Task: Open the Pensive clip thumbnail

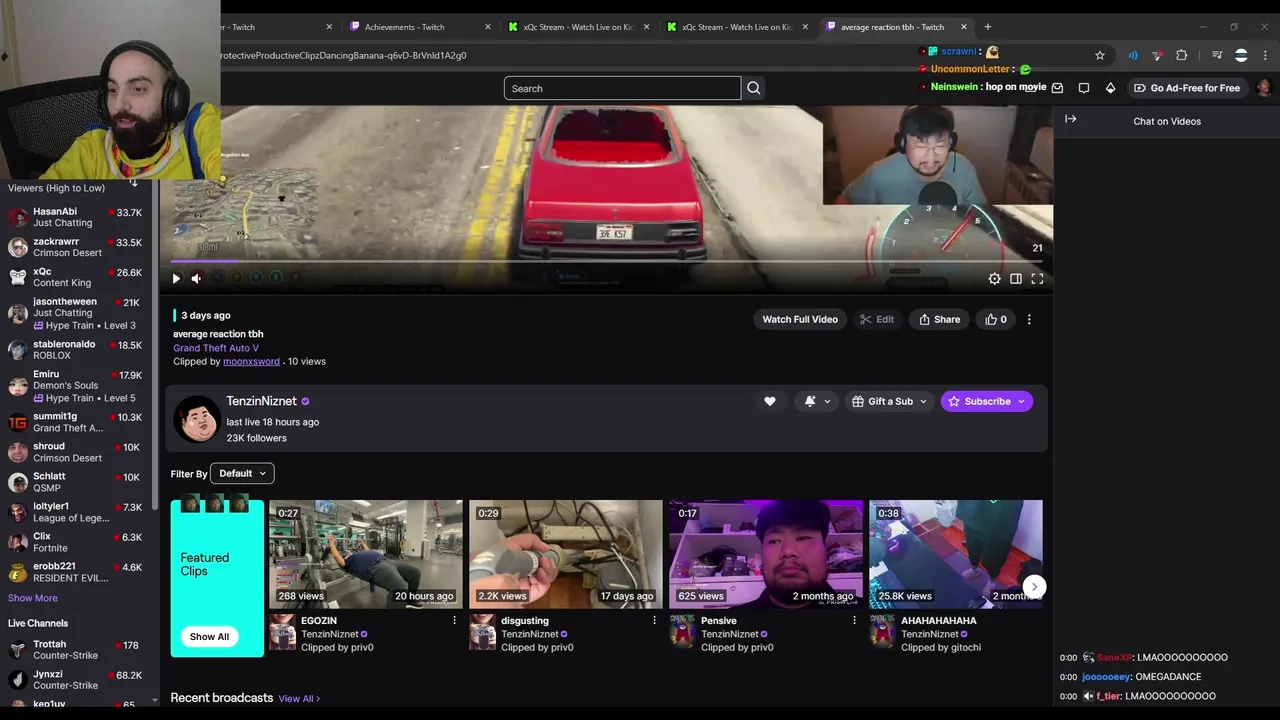Action: point(766,554)
